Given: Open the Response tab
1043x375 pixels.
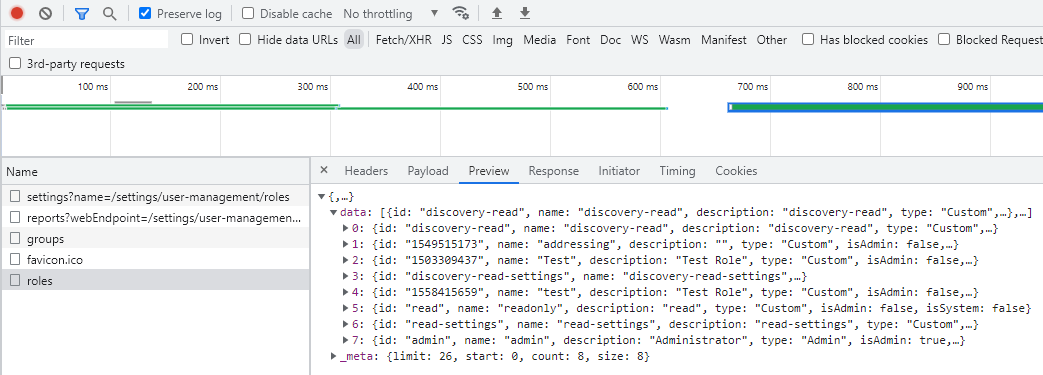Looking at the screenshot, I should tap(553, 171).
